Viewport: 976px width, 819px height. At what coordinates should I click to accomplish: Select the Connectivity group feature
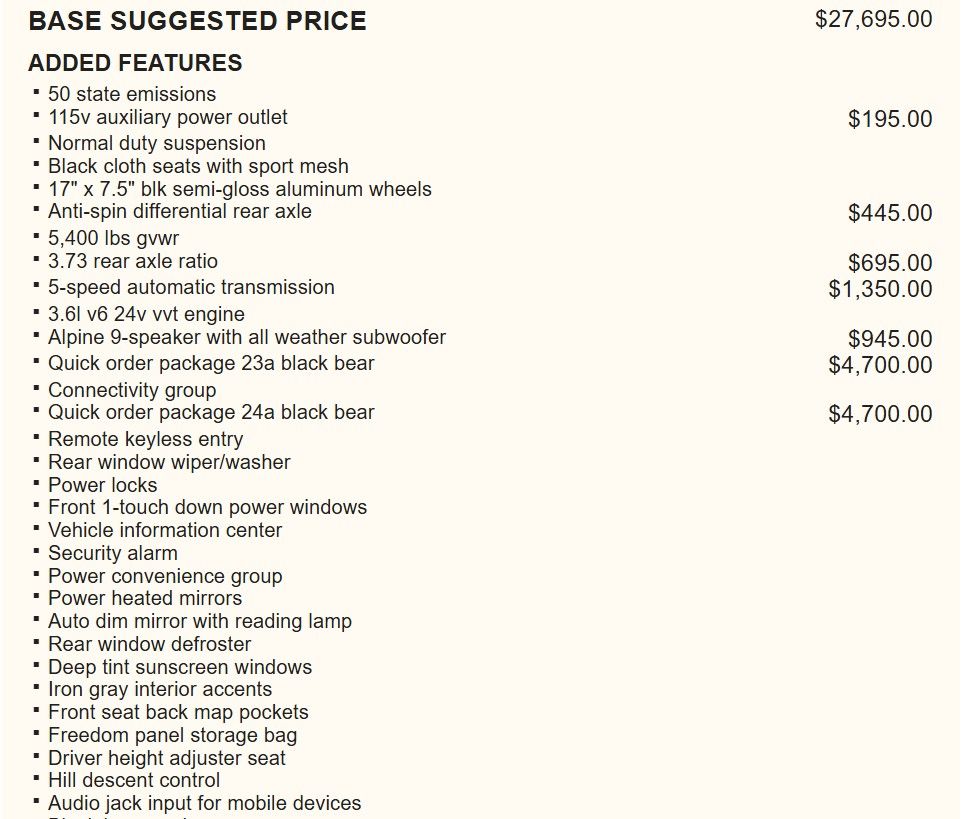131,390
